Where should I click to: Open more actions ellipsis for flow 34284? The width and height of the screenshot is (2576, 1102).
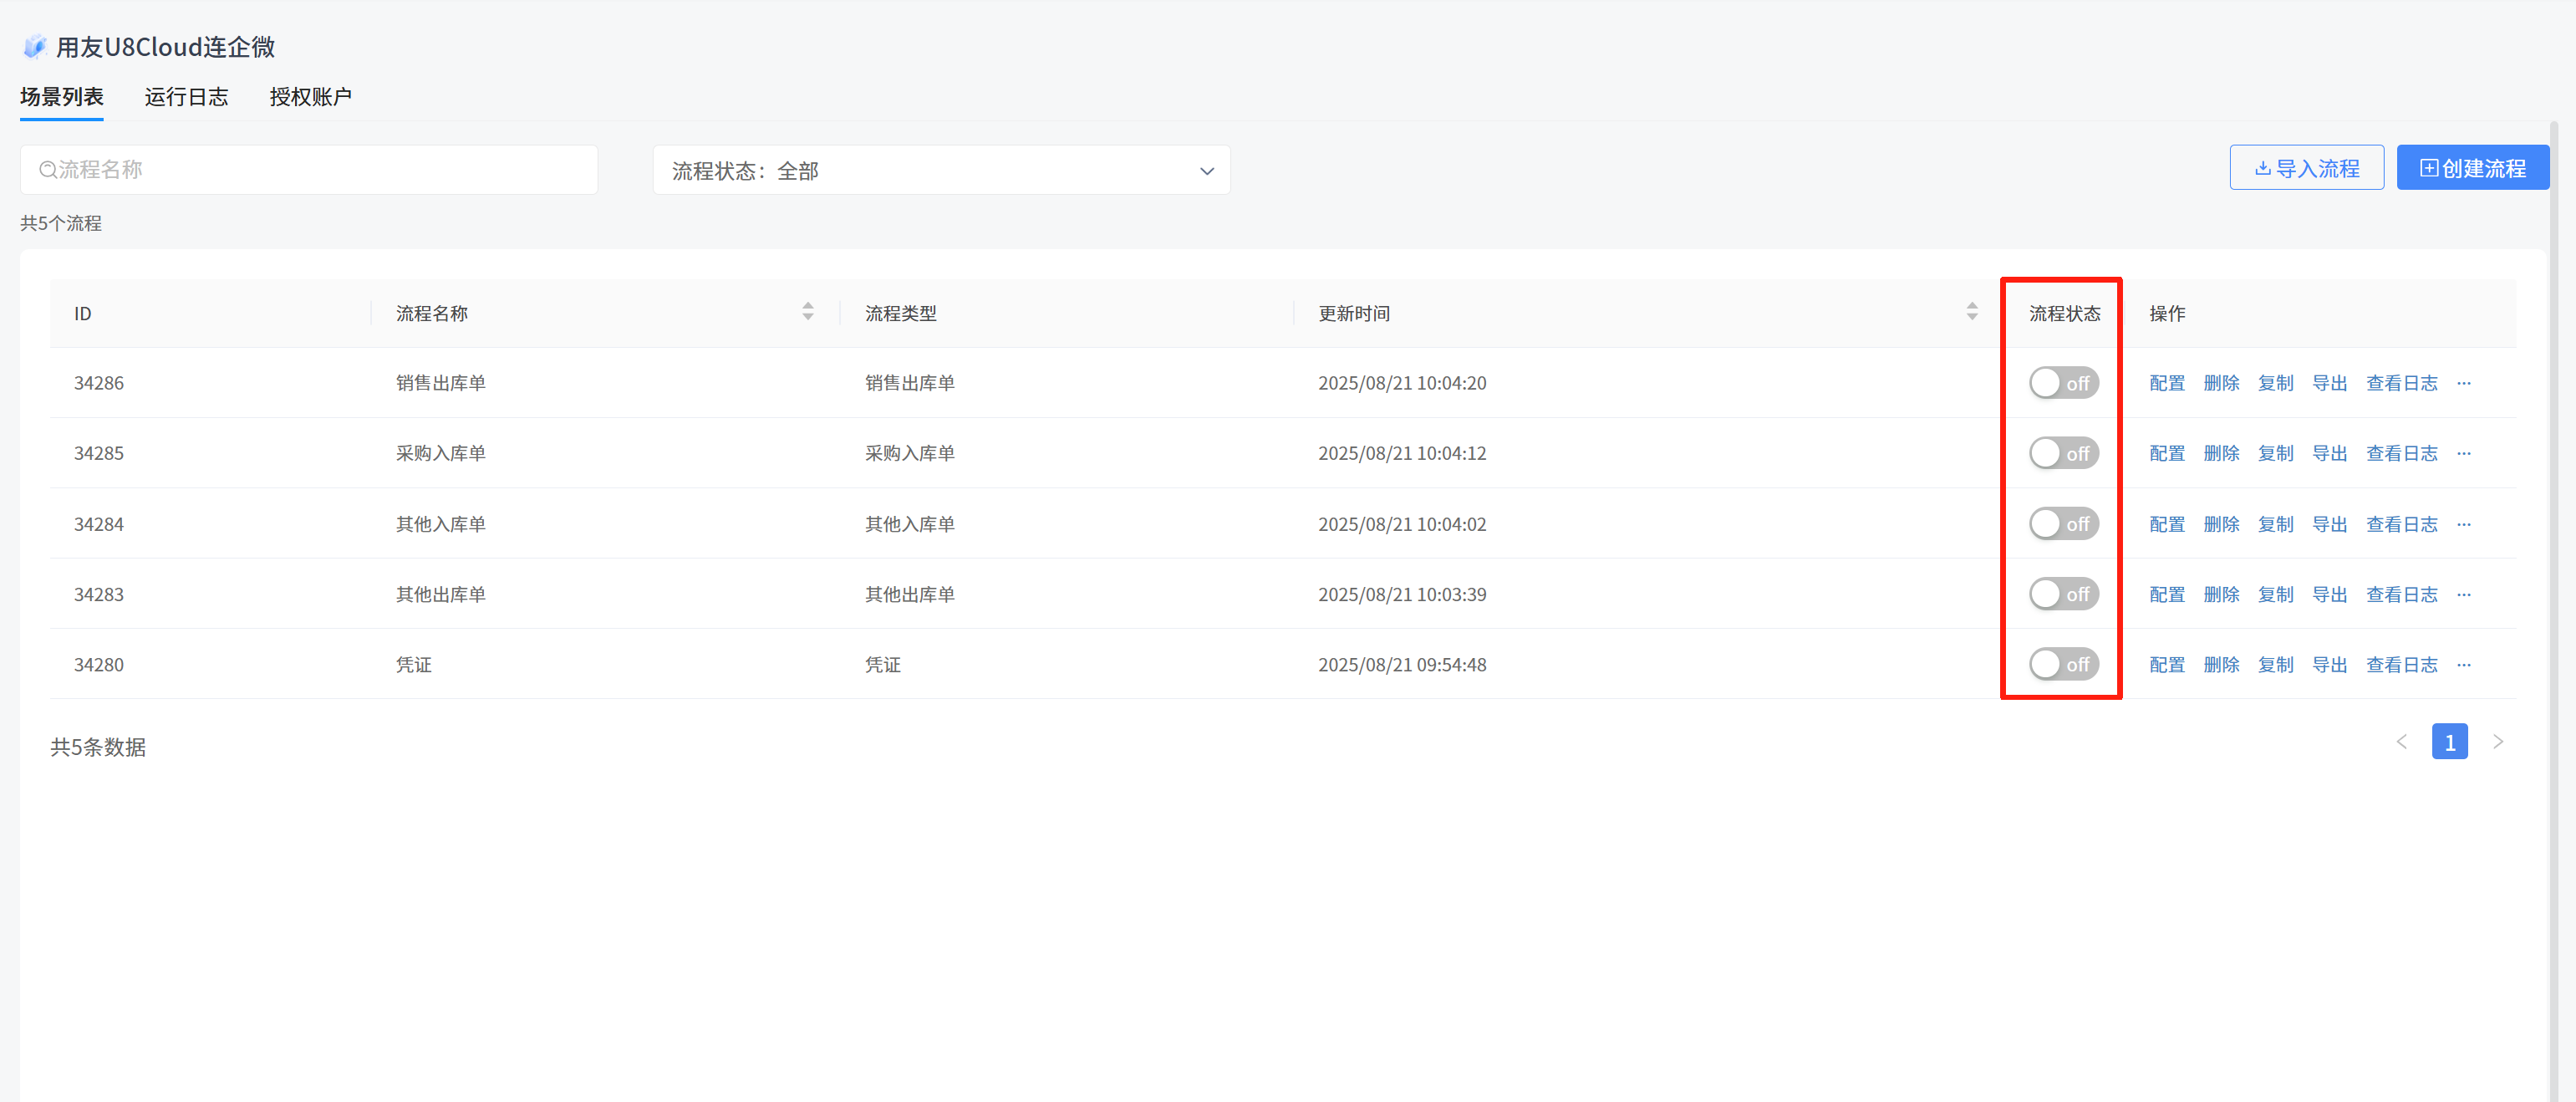2464,524
